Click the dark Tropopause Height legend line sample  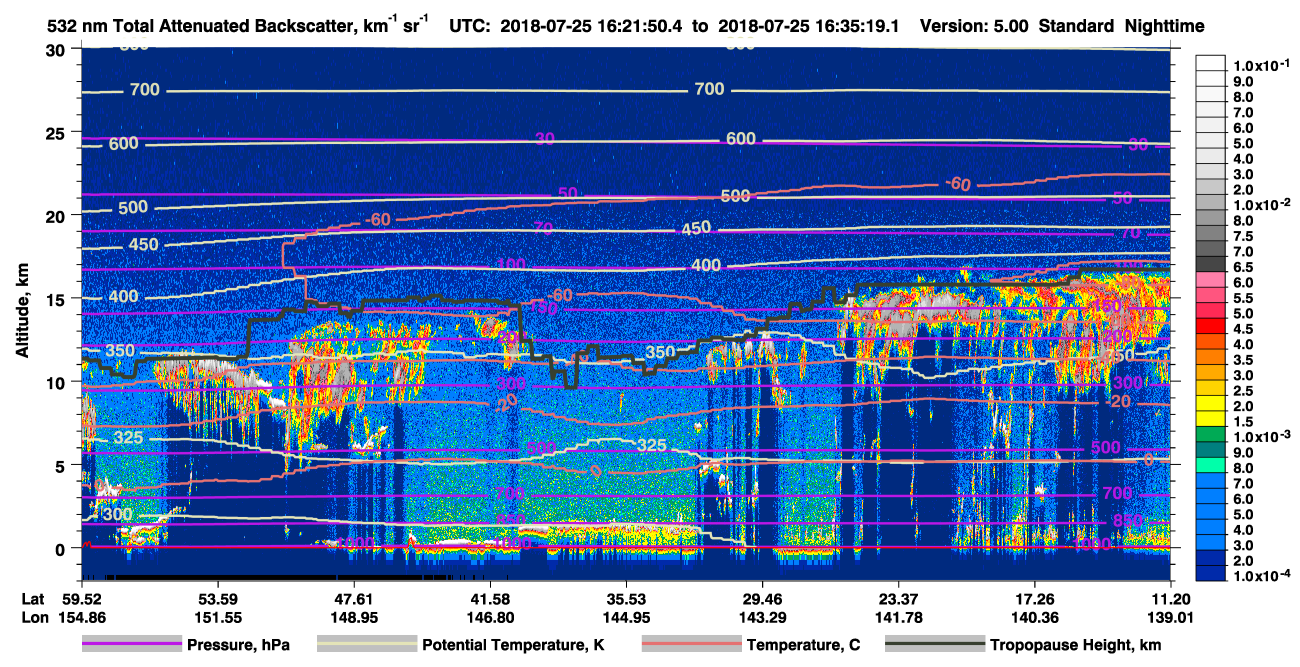click(x=935, y=645)
